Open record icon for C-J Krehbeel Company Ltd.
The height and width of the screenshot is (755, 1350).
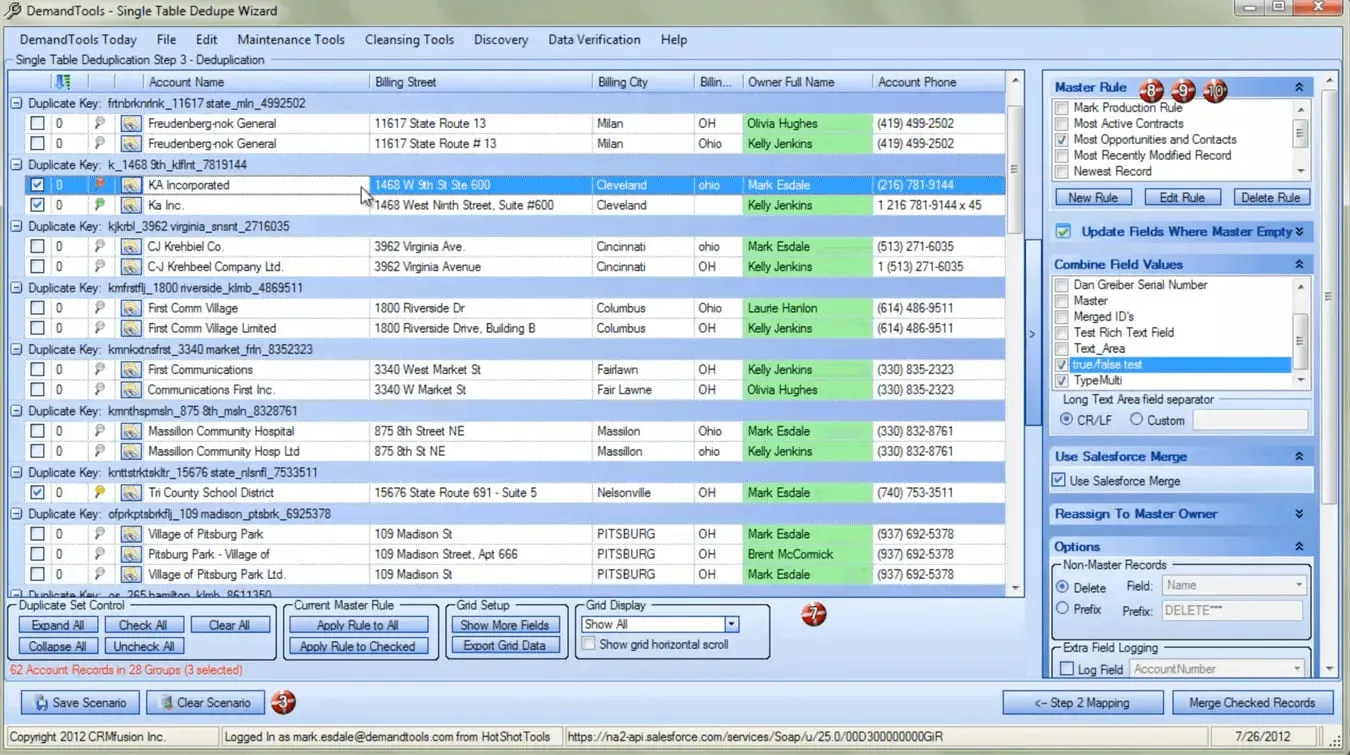click(x=130, y=267)
